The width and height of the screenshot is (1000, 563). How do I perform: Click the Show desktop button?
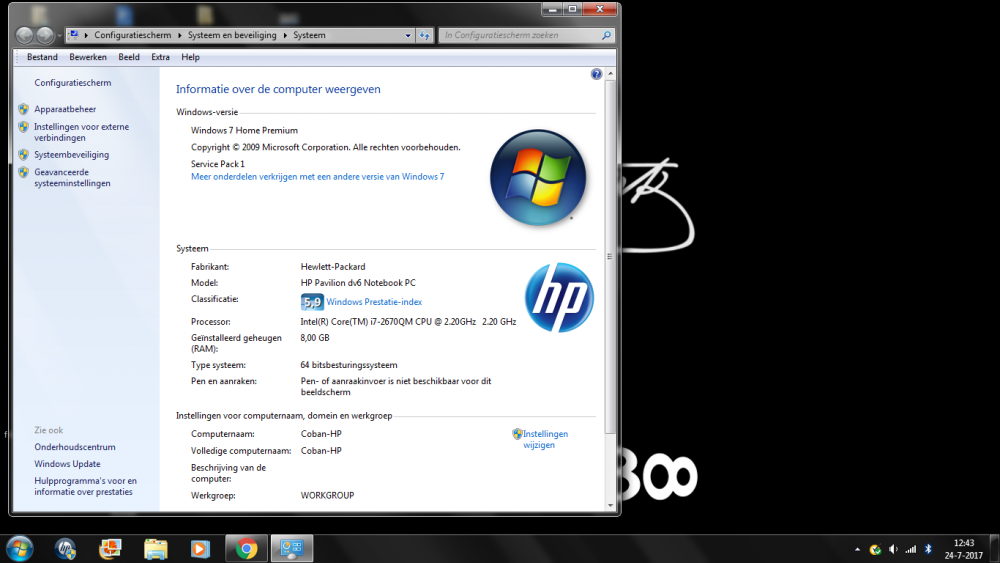994,549
